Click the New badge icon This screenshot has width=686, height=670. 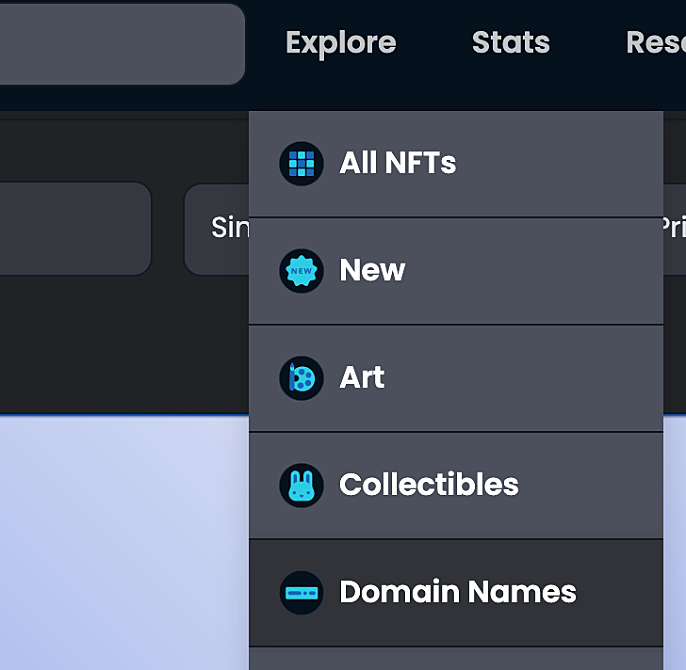point(301,271)
